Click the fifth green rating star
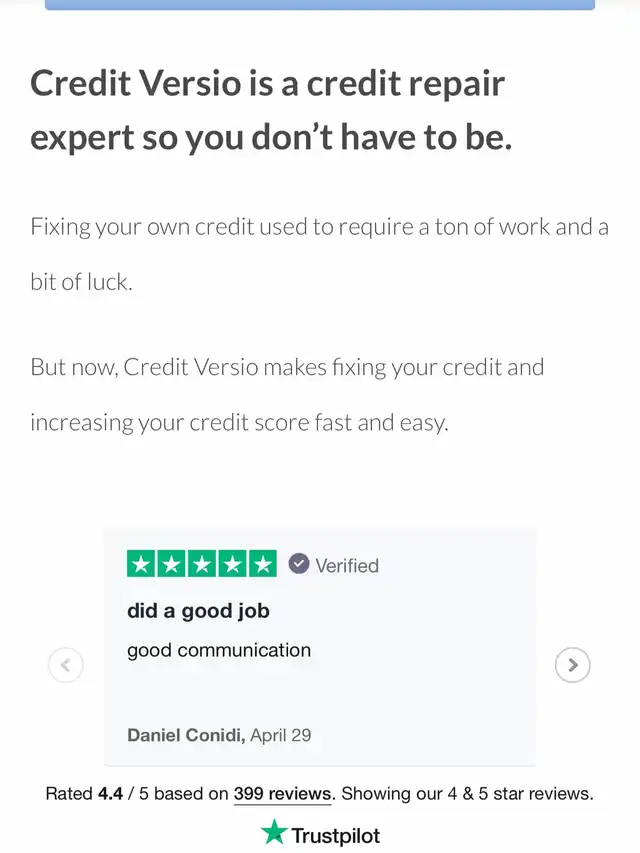Screen dimensions: 640x853 tap(263, 564)
